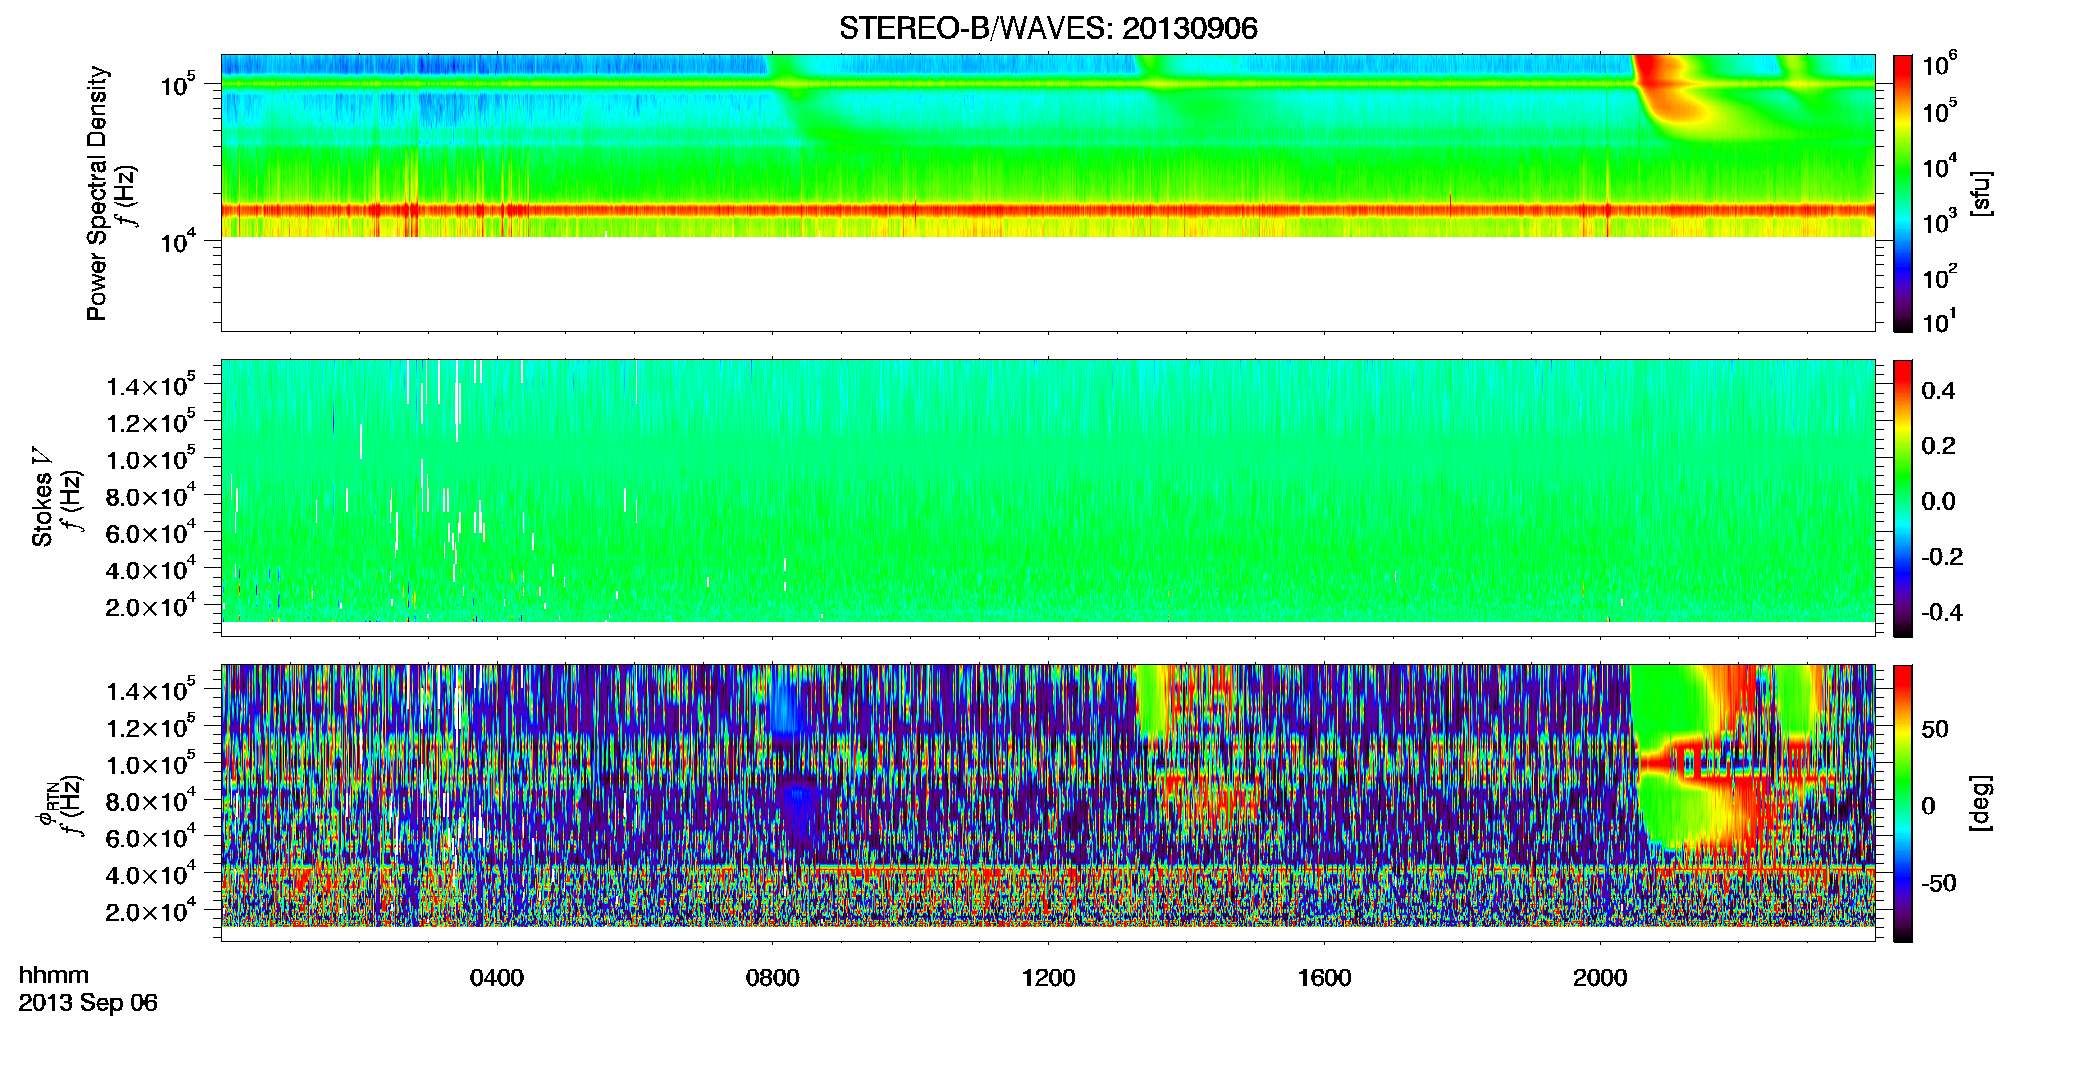Click the Power Spectral Density axis label

point(97,193)
